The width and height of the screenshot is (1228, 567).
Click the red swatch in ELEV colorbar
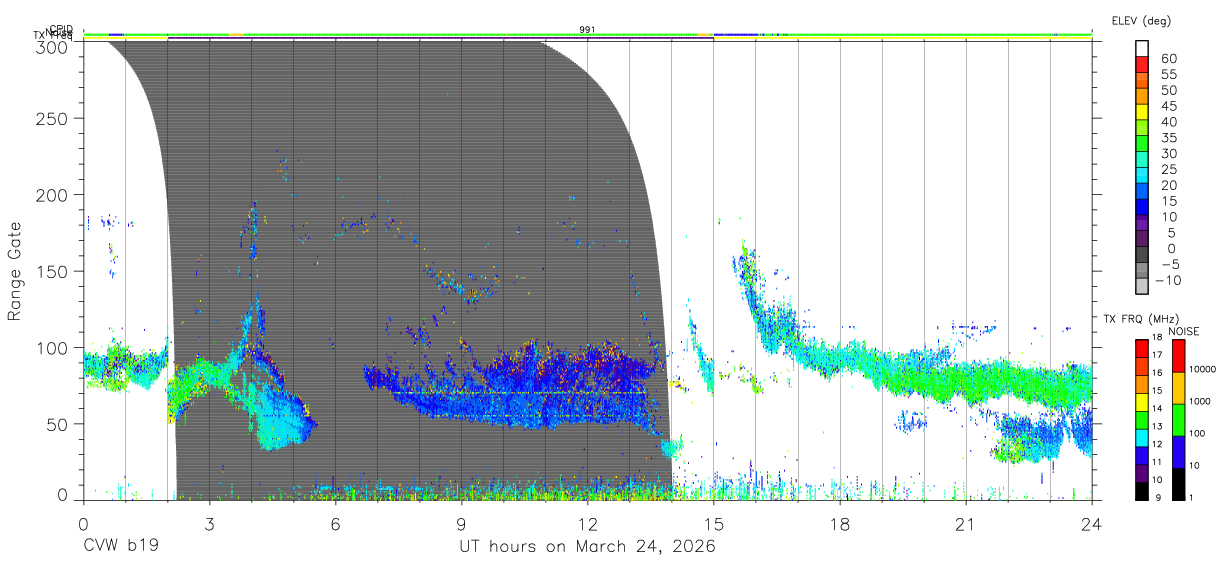1144,63
